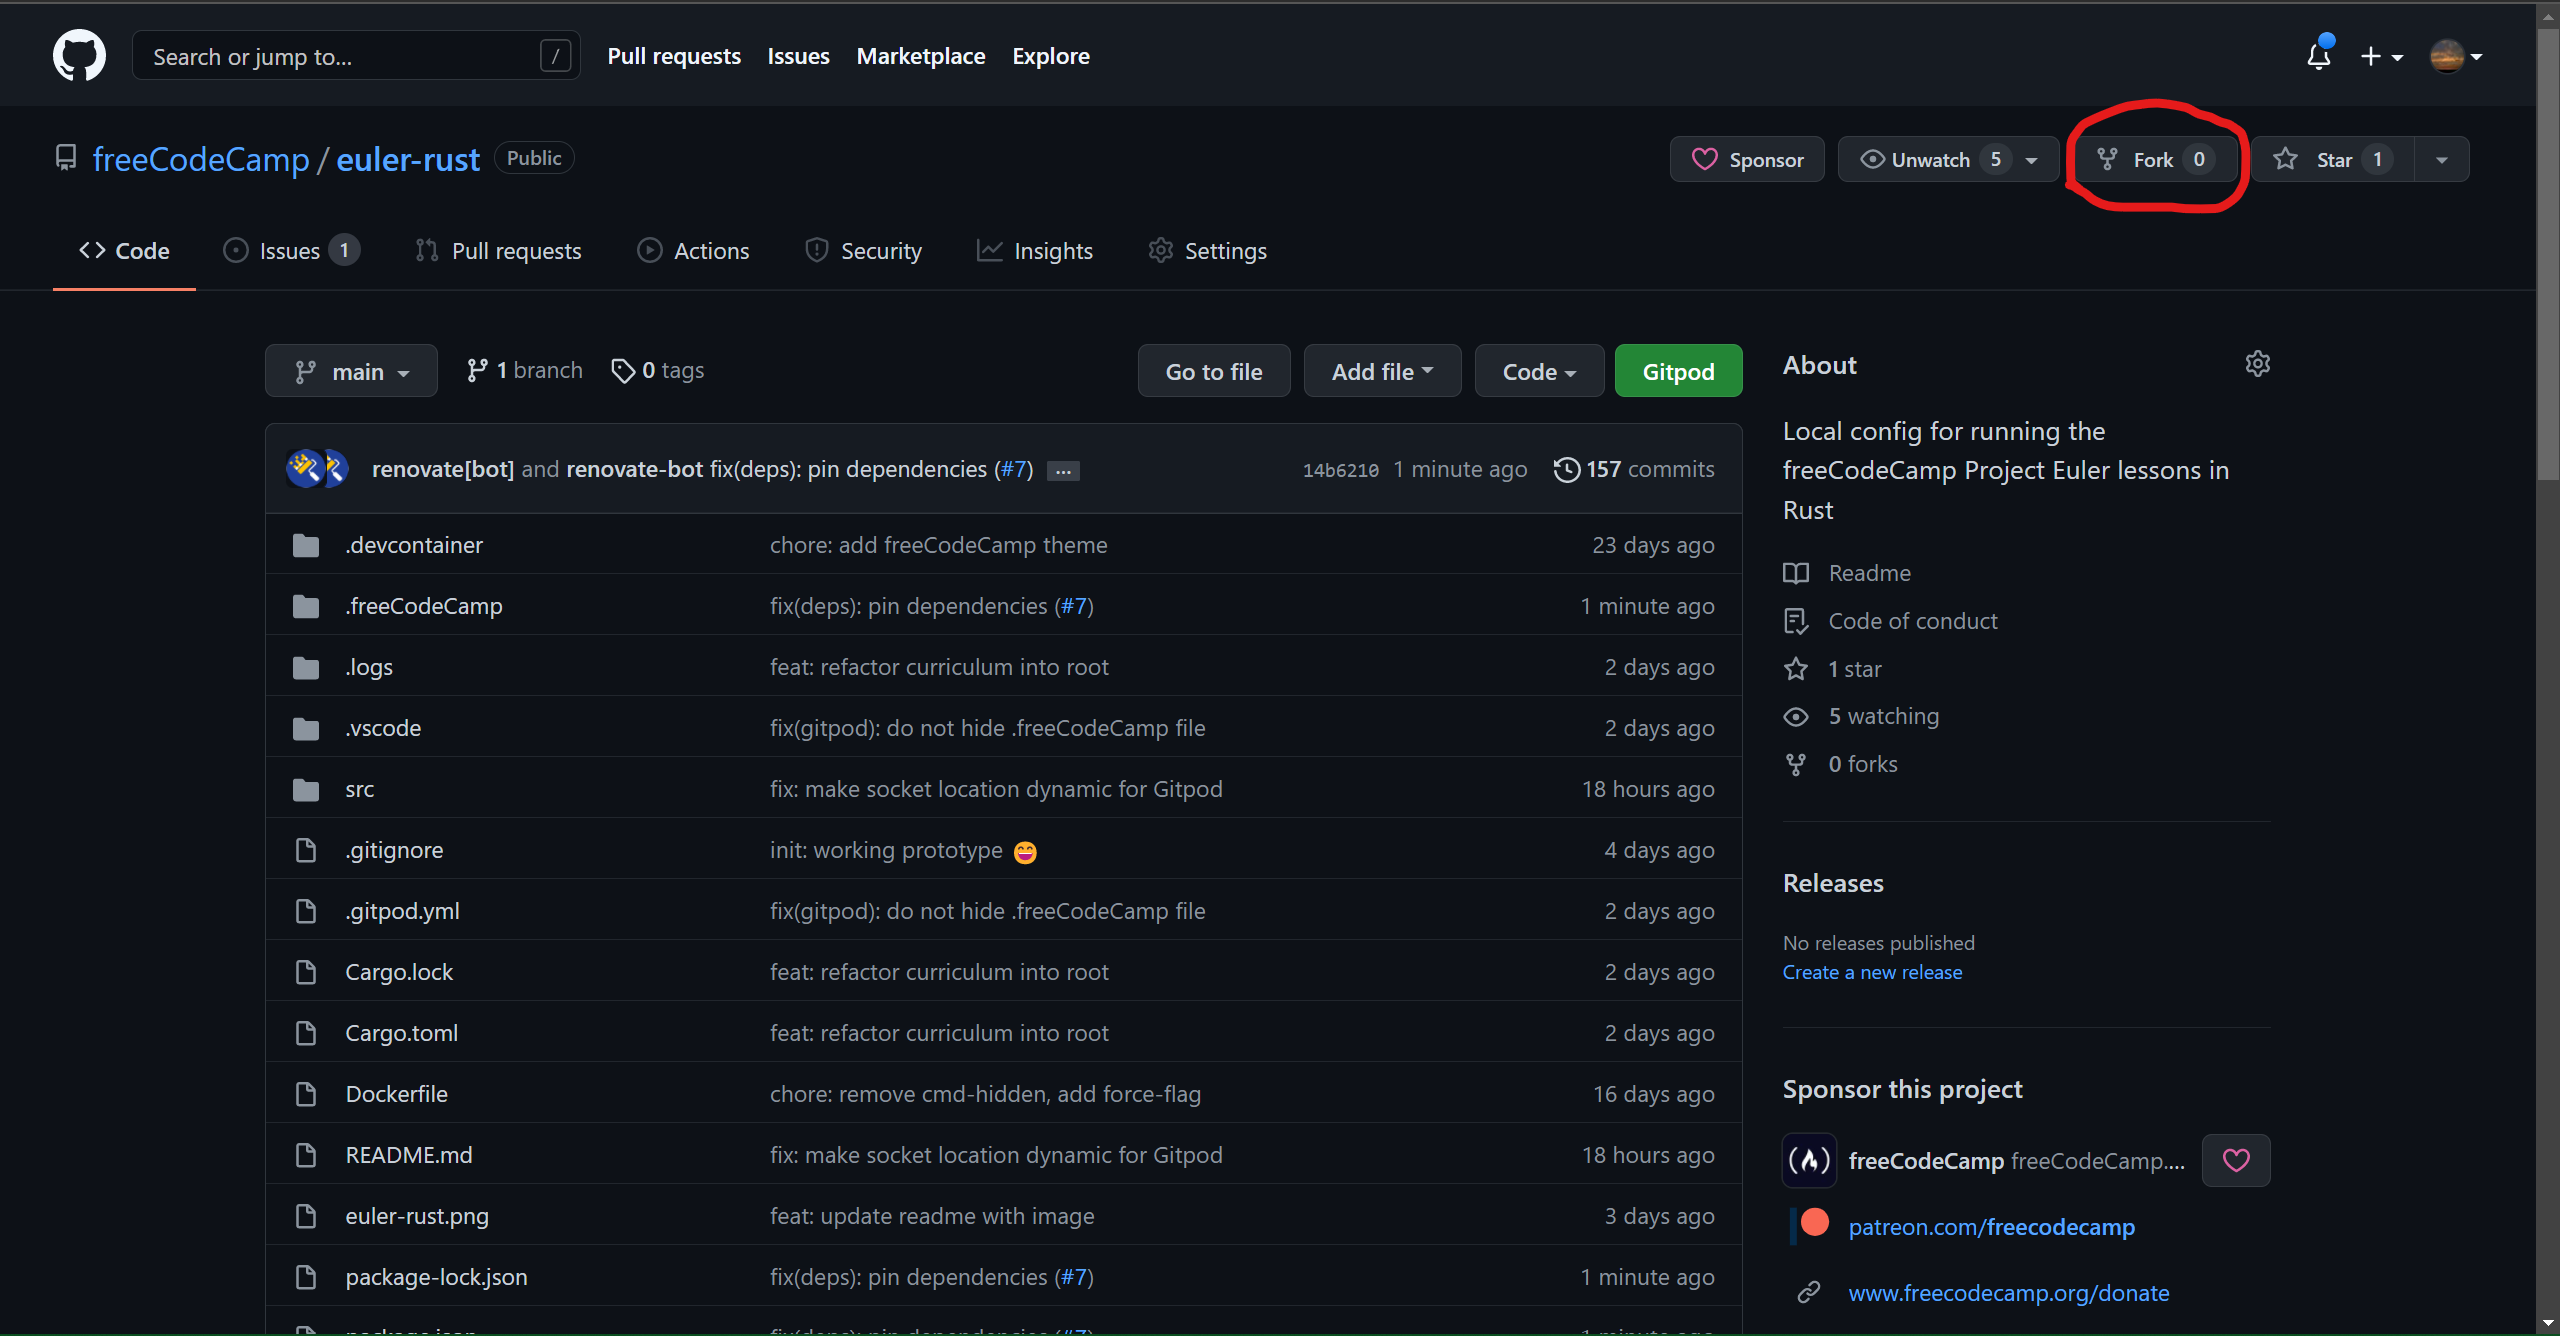Open the repository Settings tab
Viewport: 2560px width, 1336px height.
1207,251
